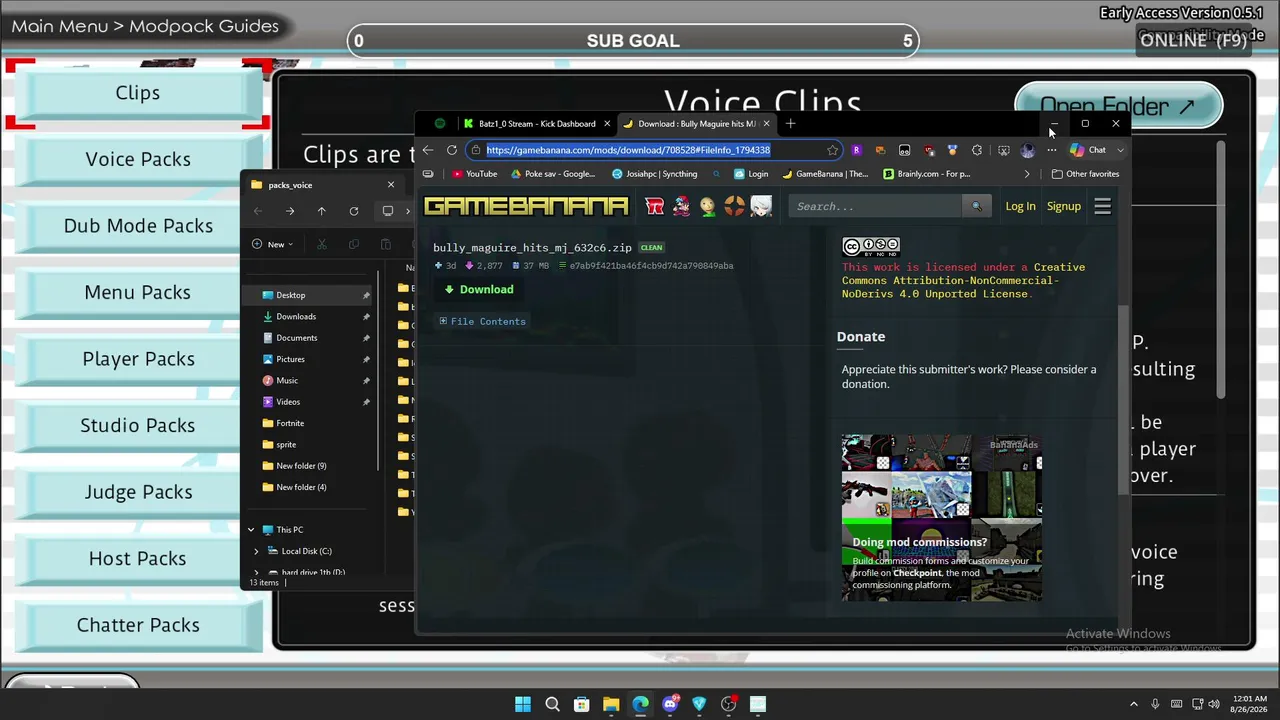Screen dimensions: 1280x720
Task: Open Videos in File Explorer sidebar
Action: pos(308,402)
